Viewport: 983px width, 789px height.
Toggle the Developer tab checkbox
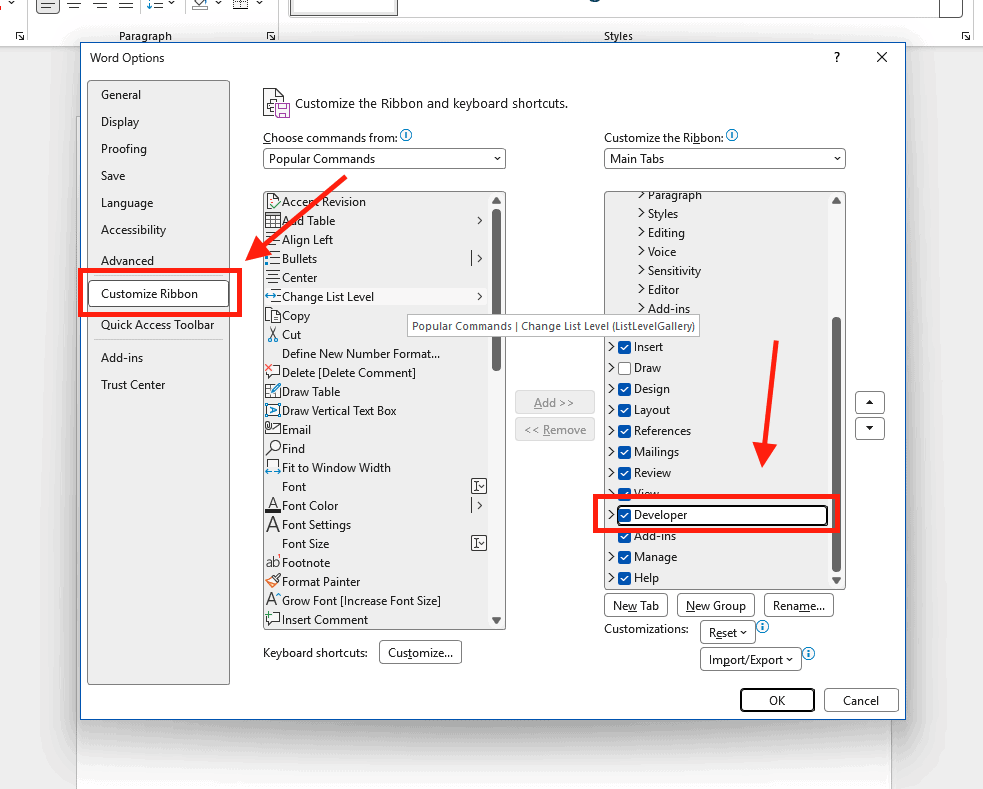[x=624, y=515]
